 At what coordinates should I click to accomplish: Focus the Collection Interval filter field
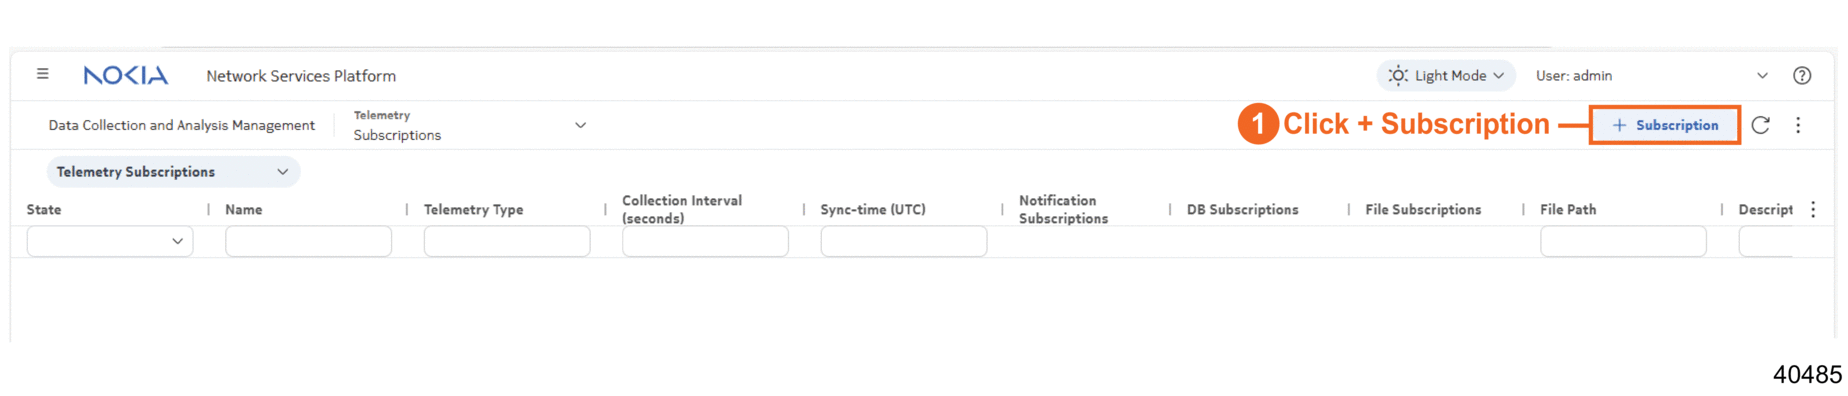pos(705,241)
